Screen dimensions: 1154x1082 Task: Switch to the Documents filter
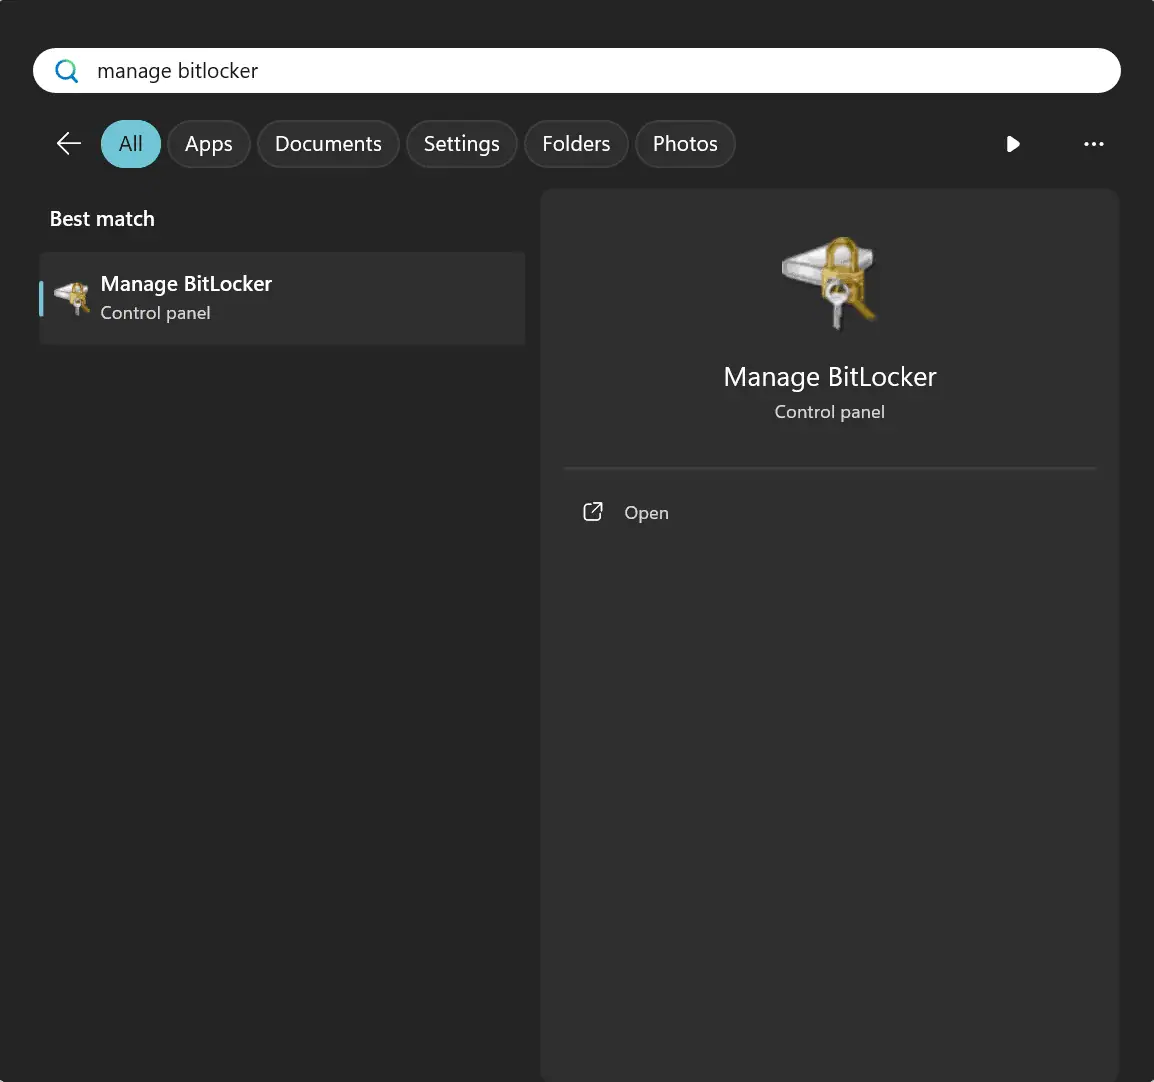coord(328,144)
